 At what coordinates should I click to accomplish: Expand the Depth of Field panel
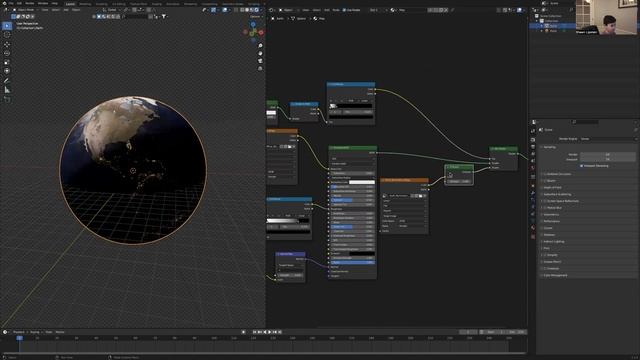[552, 187]
